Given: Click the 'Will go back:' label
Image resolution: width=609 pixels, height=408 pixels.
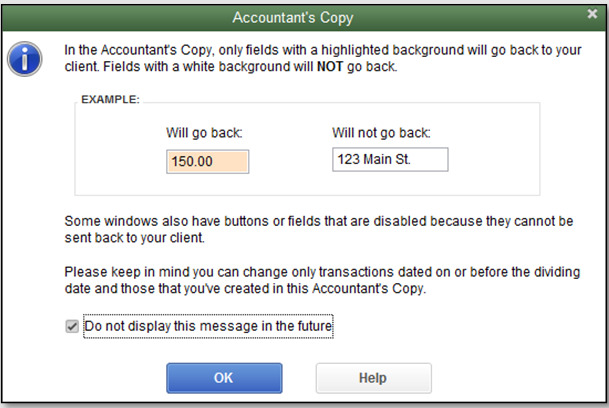Looking at the screenshot, I should point(204,133).
